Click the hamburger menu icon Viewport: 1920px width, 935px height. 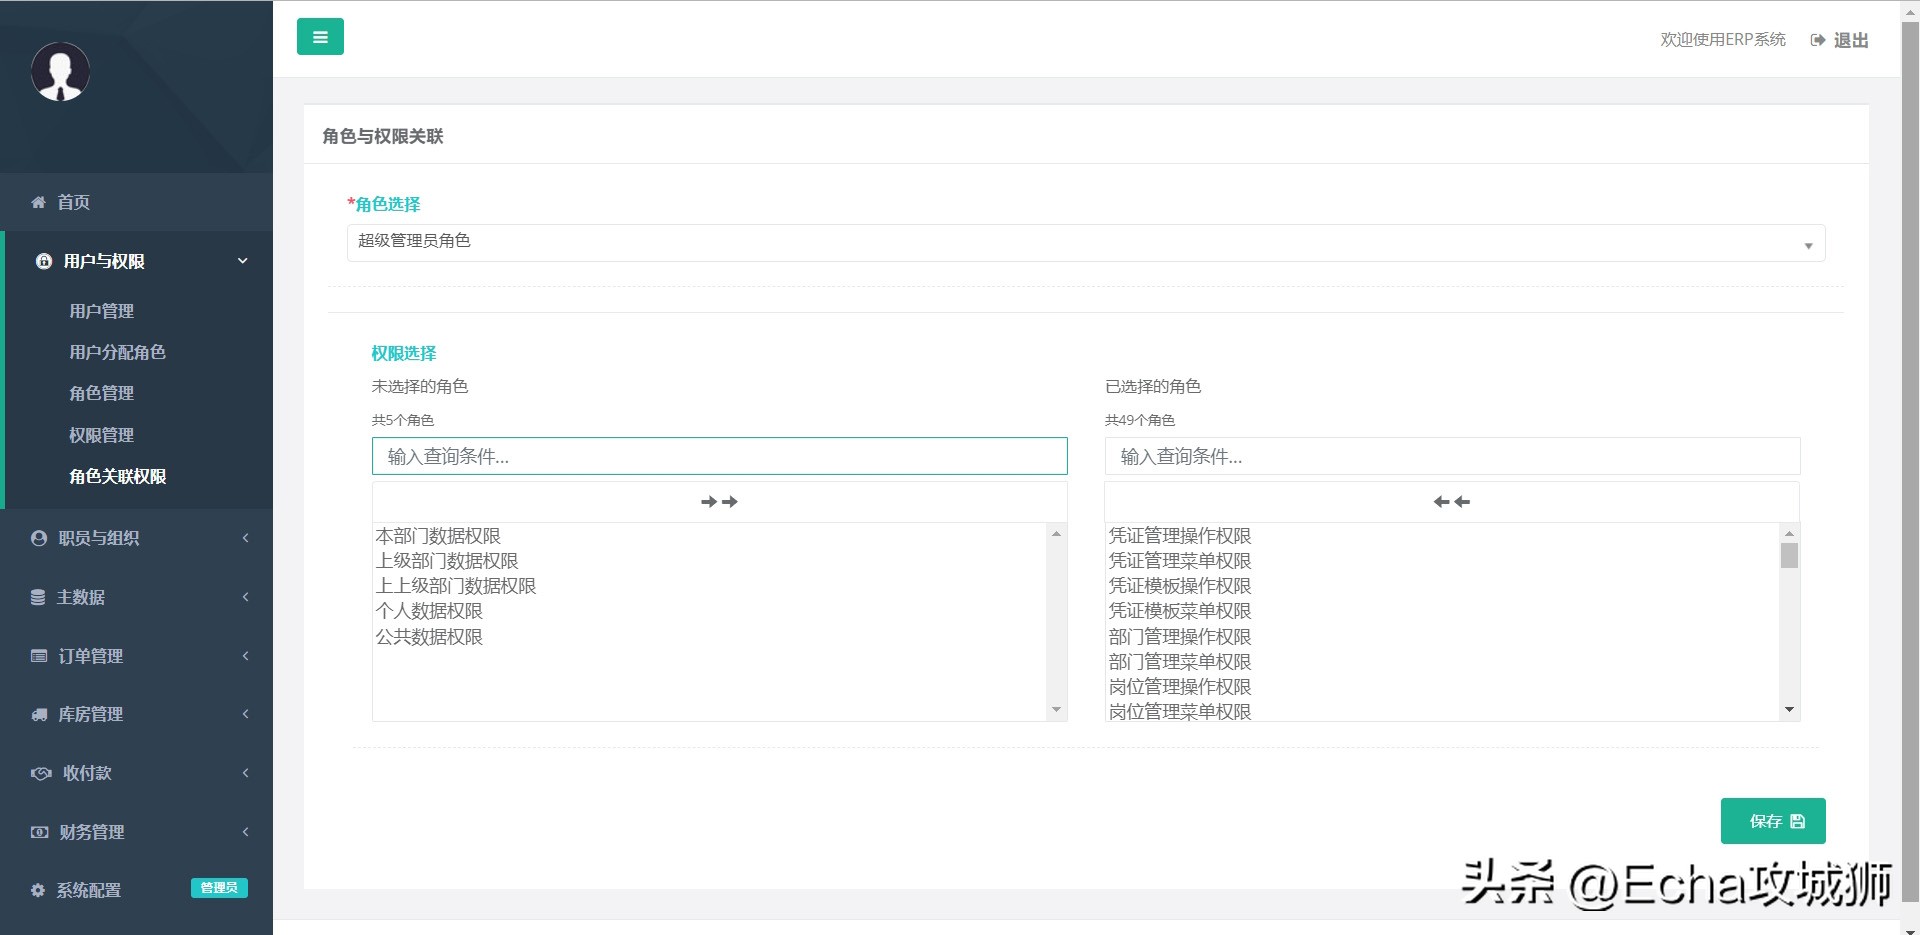click(320, 36)
